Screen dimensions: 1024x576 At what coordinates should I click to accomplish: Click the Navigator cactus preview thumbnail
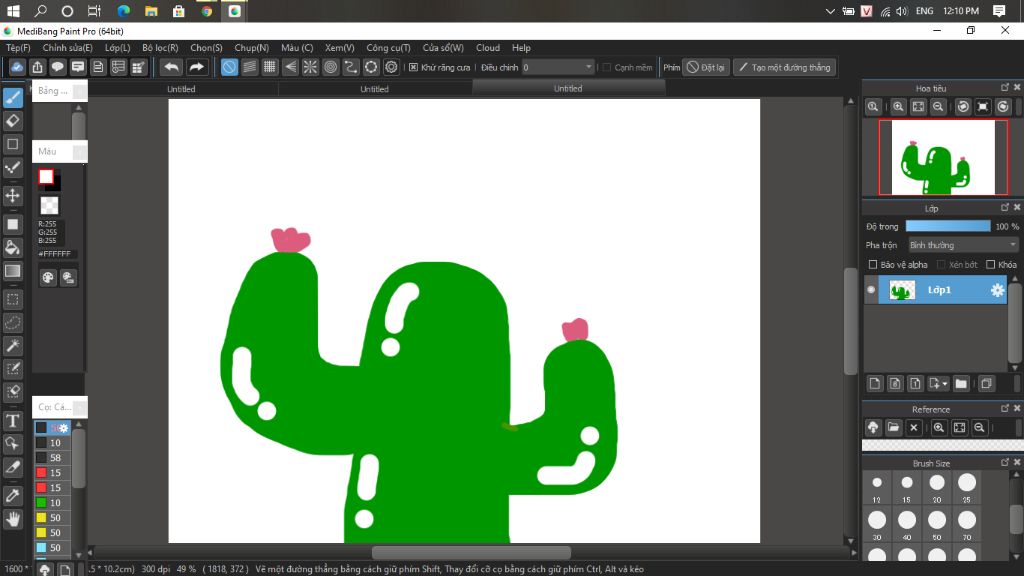tap(943, 157)
